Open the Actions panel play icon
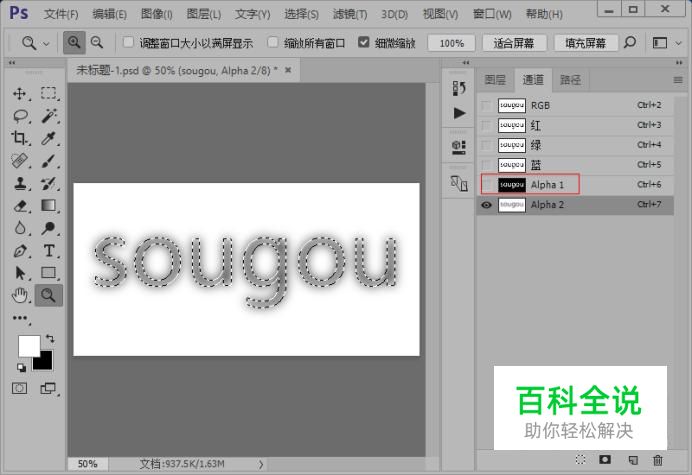692x475 pixels. pos(459,113)
